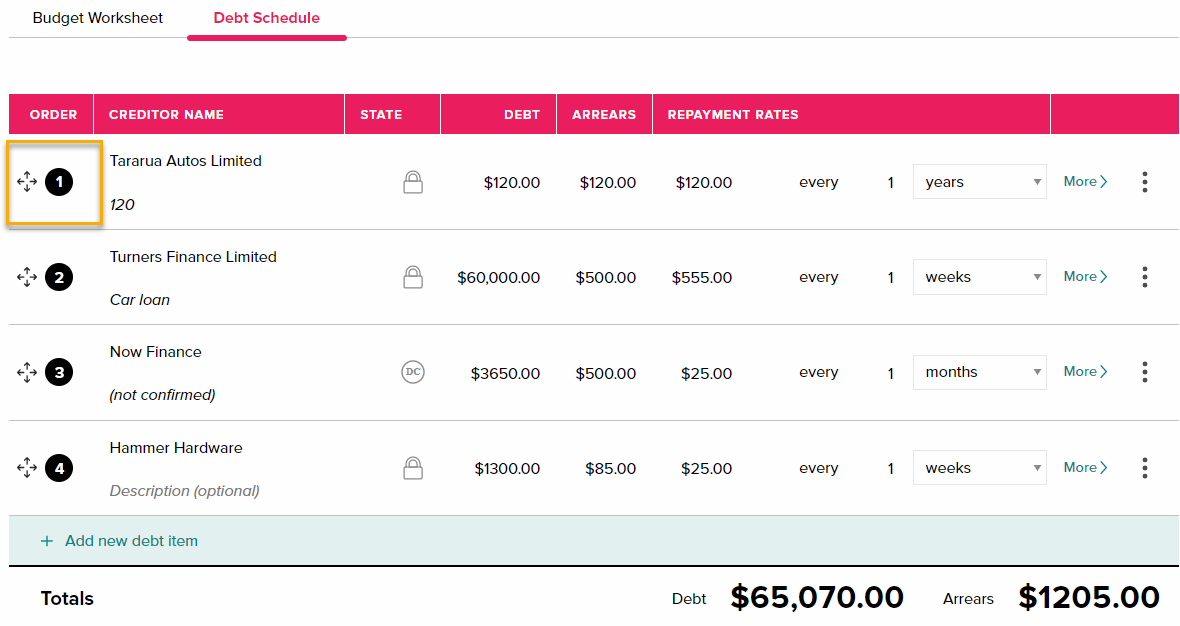Click the move handle for Turners Finance Limited
1180x626 pixels.
coord(27,277)
